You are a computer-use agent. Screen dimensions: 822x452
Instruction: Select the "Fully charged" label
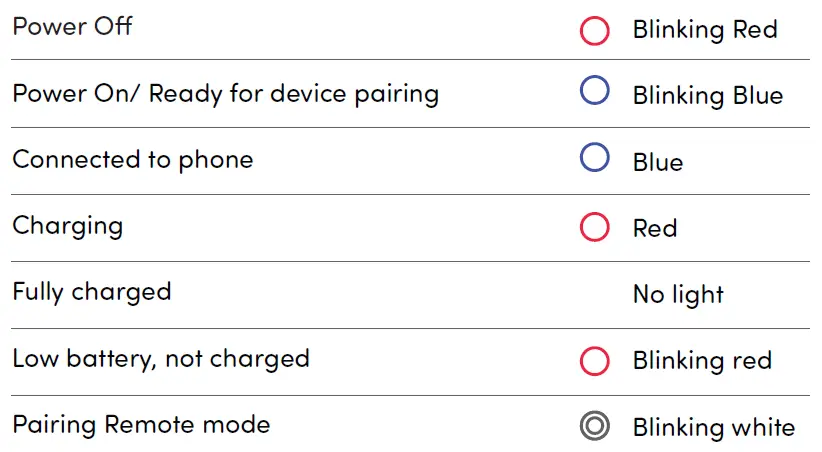(92, 293)
